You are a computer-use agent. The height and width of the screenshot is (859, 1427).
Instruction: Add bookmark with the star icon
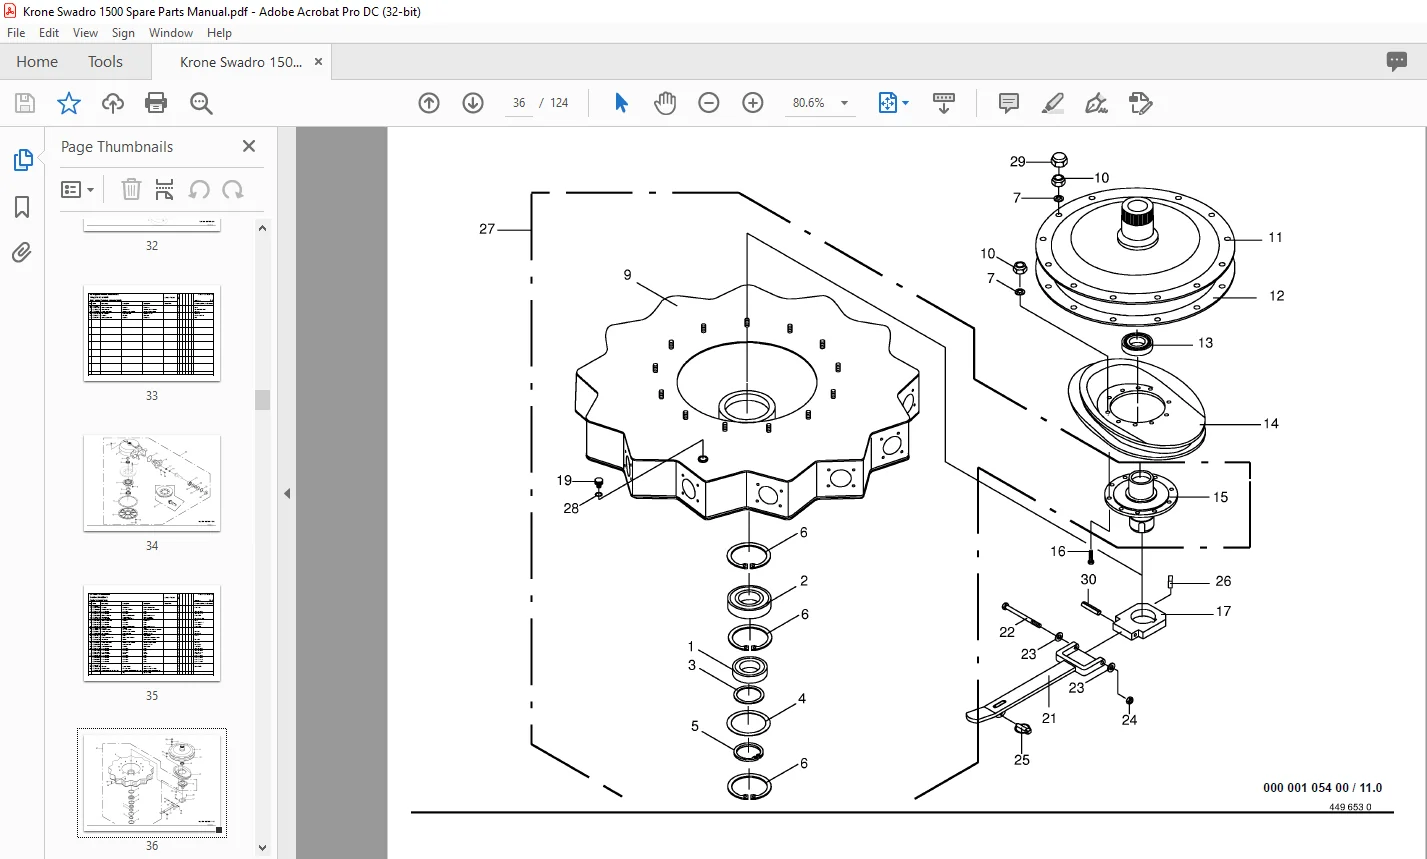pos(68,103)
